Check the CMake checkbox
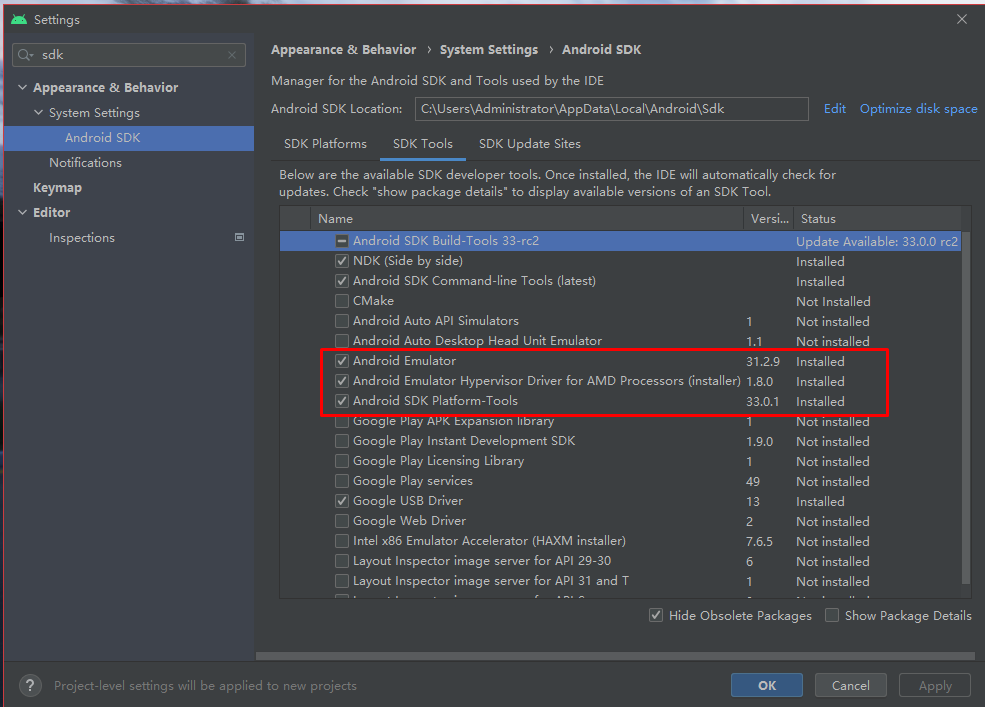 (342, 301)
